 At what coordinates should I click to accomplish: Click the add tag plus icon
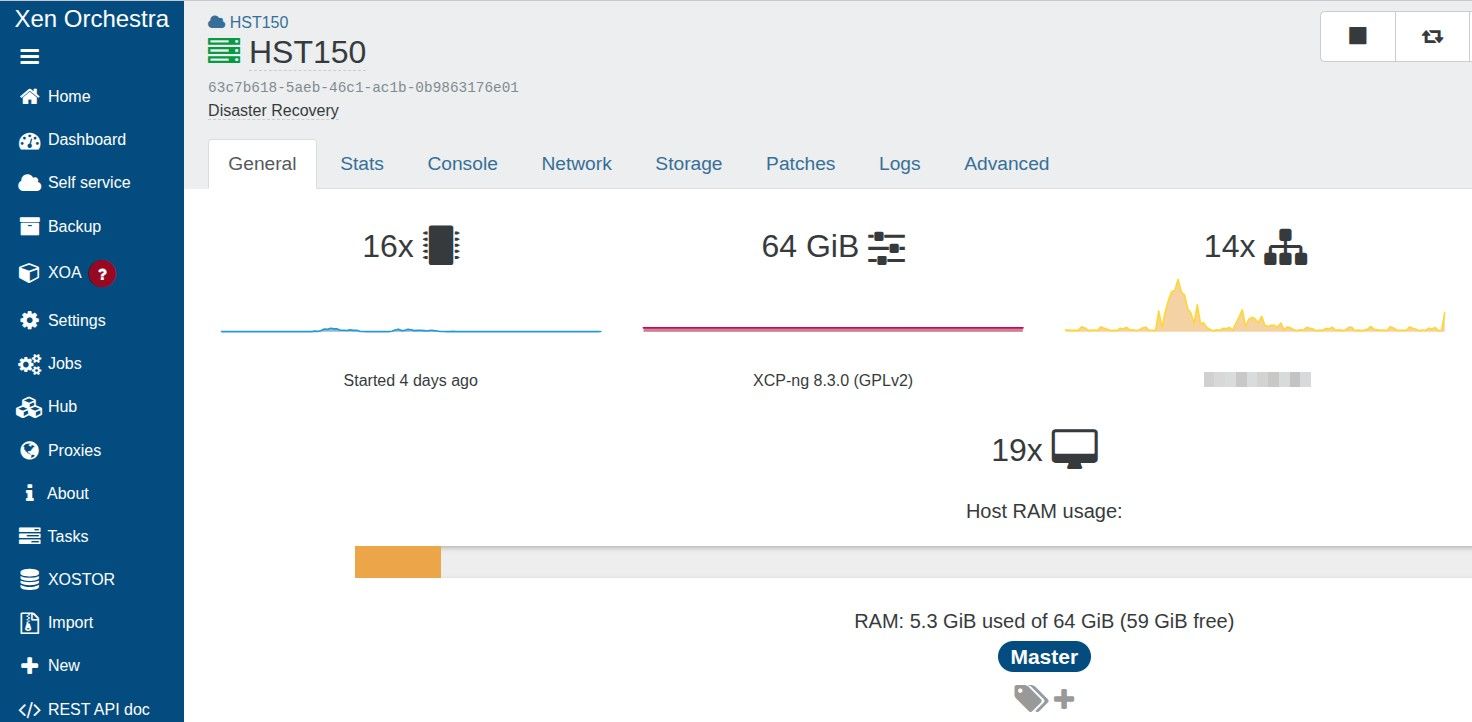[1064, 698]
